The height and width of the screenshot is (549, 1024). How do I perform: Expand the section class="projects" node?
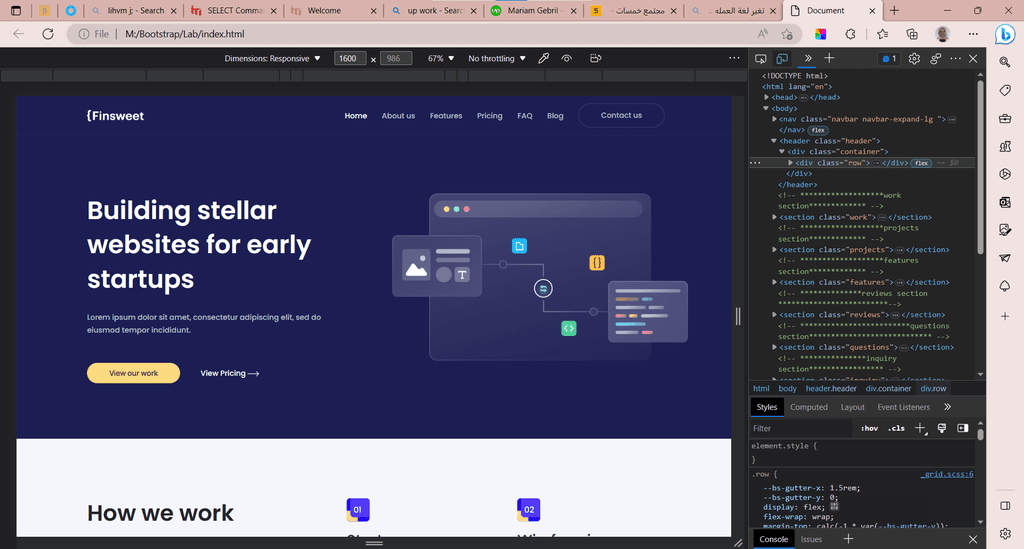[x=775, y=250]
